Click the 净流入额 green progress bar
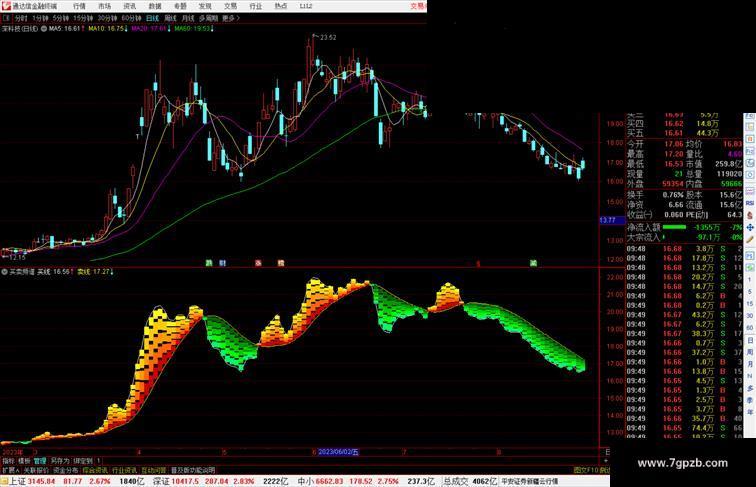The image size is (756, 487). click(674, 227)
